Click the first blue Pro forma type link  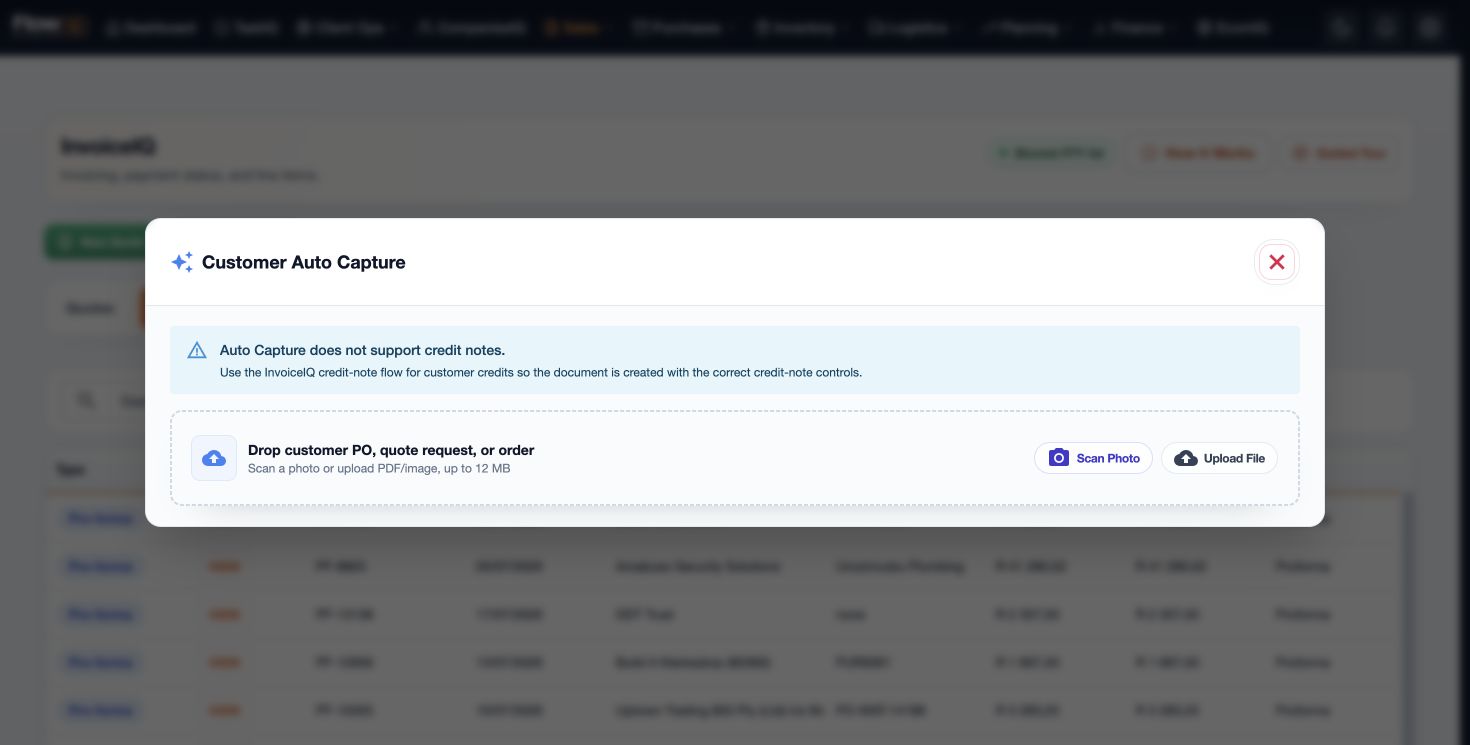click(100, 518)
